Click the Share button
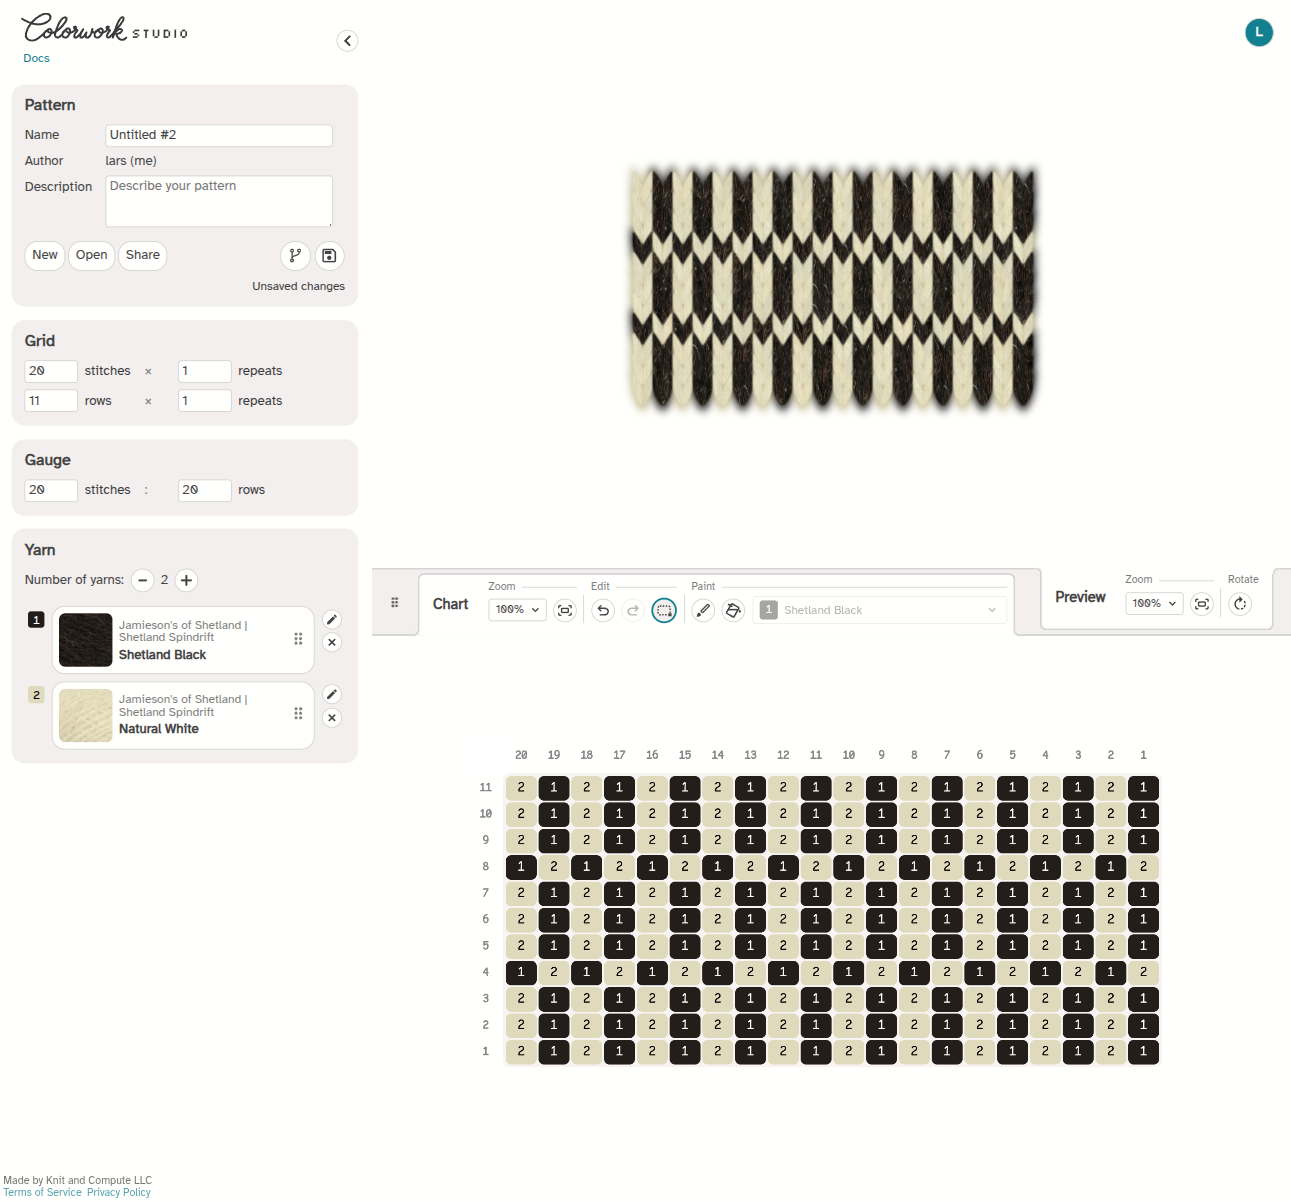 pyautogui.click(x=143, y=256)
